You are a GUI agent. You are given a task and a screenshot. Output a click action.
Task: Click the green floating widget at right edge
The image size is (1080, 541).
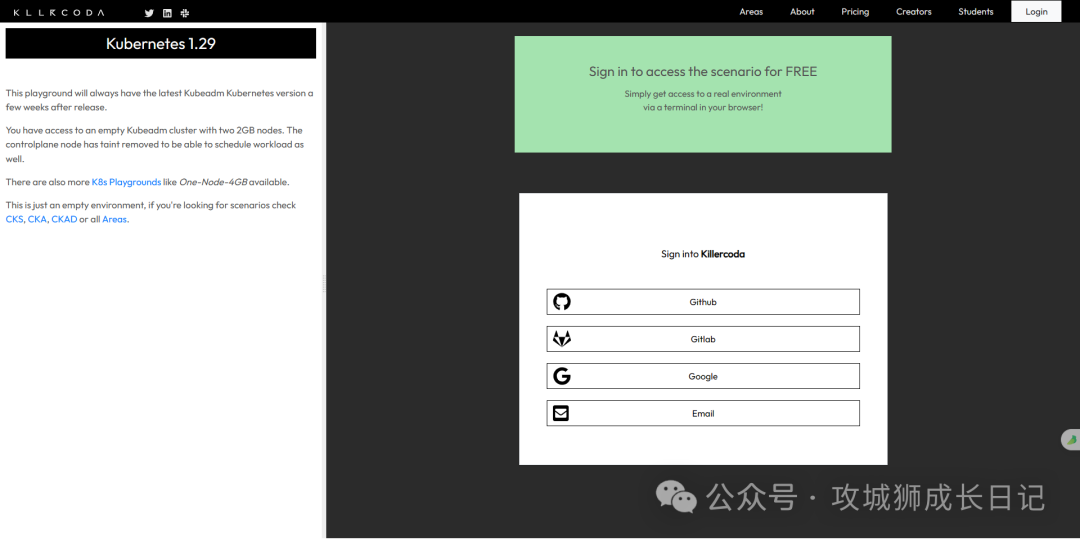click(x=1071, y=440)
